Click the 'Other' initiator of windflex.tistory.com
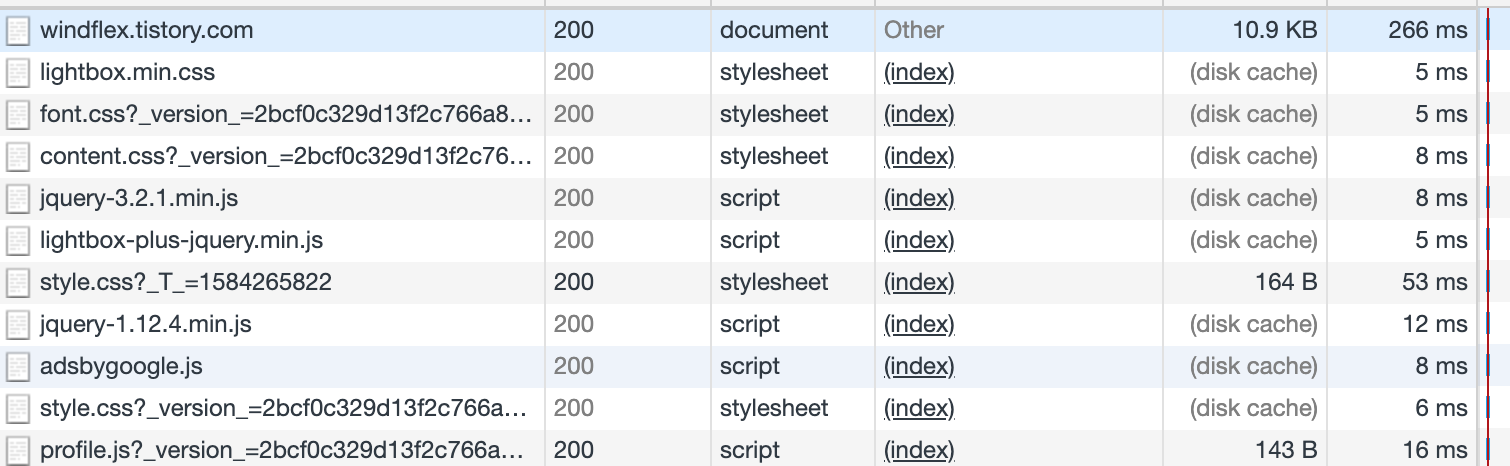The image size is (1510, 466). coord(914,31)
